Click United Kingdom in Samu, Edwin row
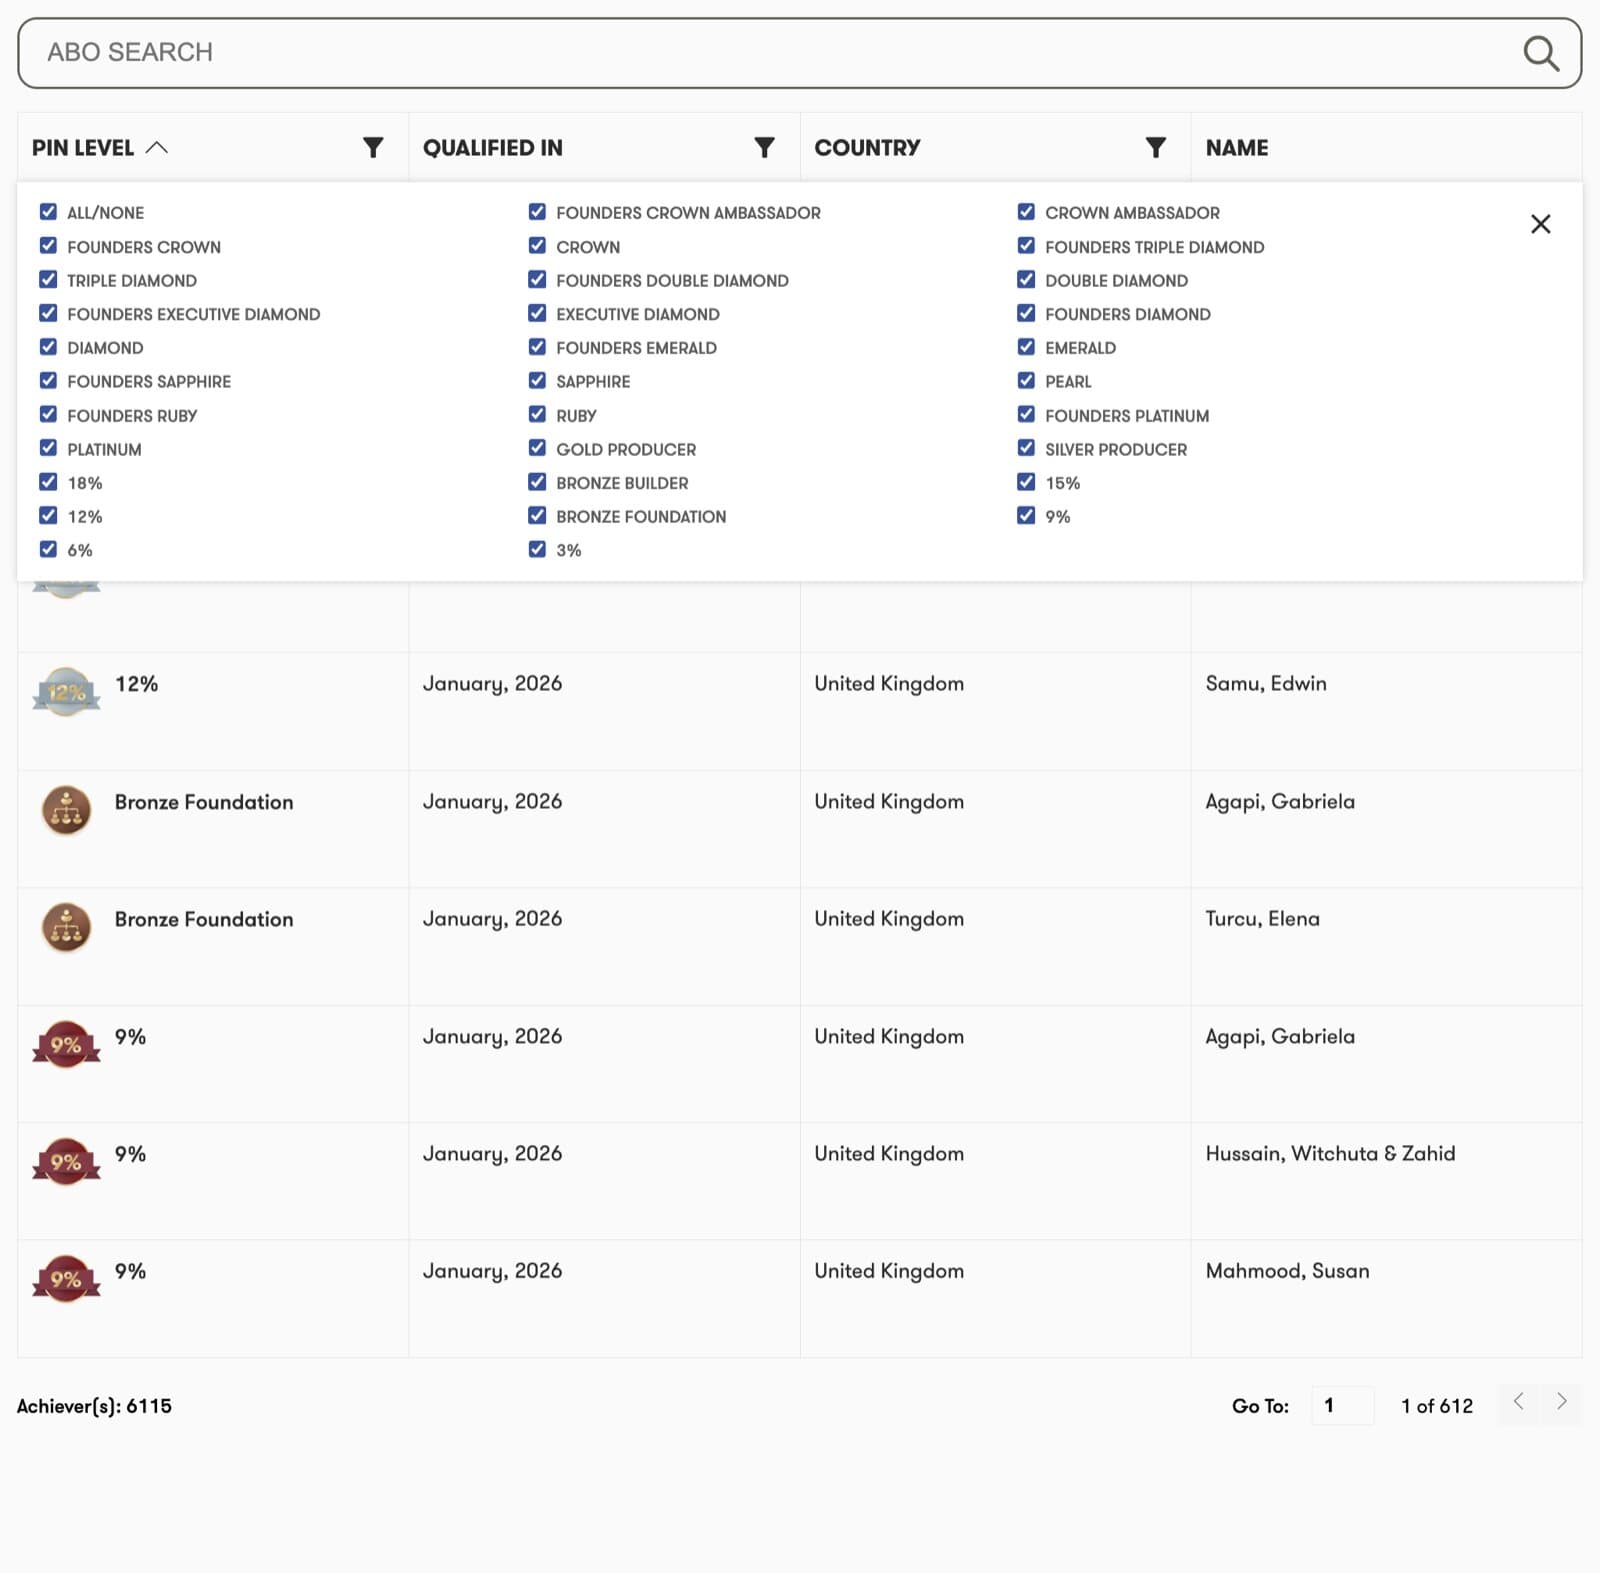 (889, 684)
